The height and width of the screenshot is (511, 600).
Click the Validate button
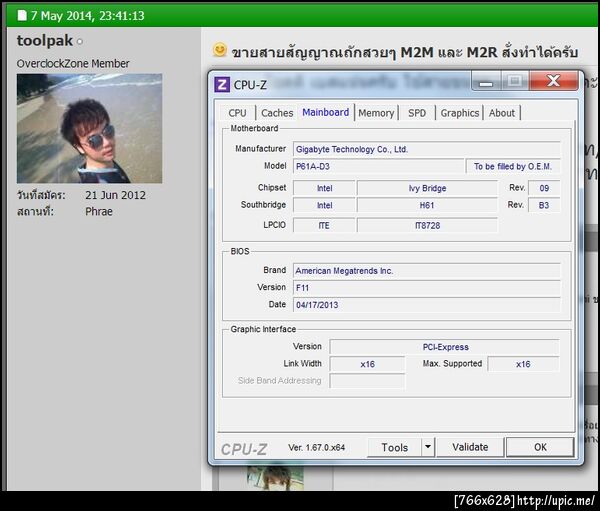pos(470,447)
